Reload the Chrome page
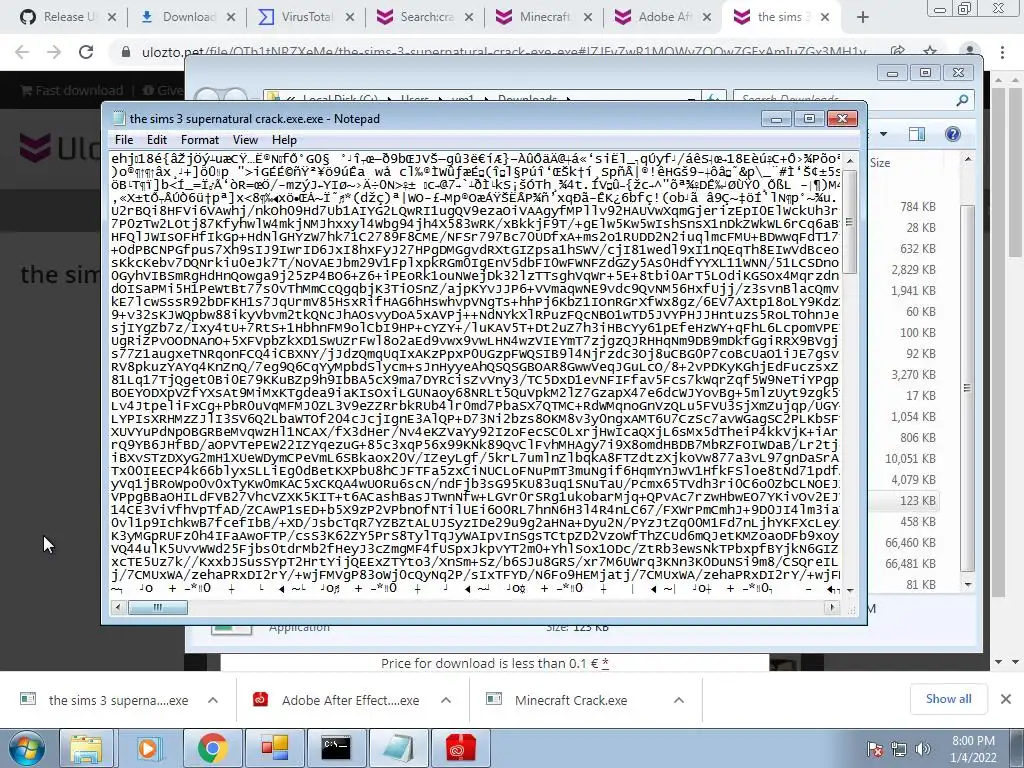1024x768 pixels. (x=86, y=52)
